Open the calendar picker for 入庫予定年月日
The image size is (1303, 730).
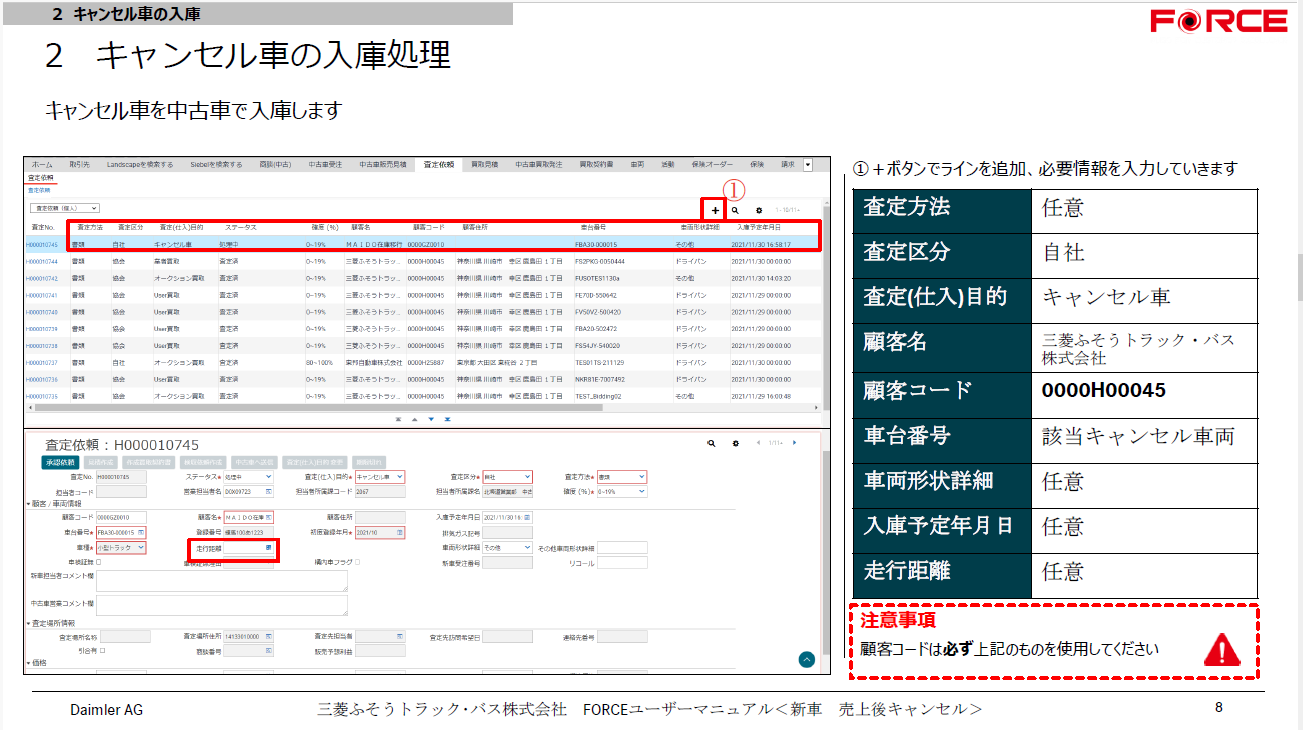coord(528,518)
